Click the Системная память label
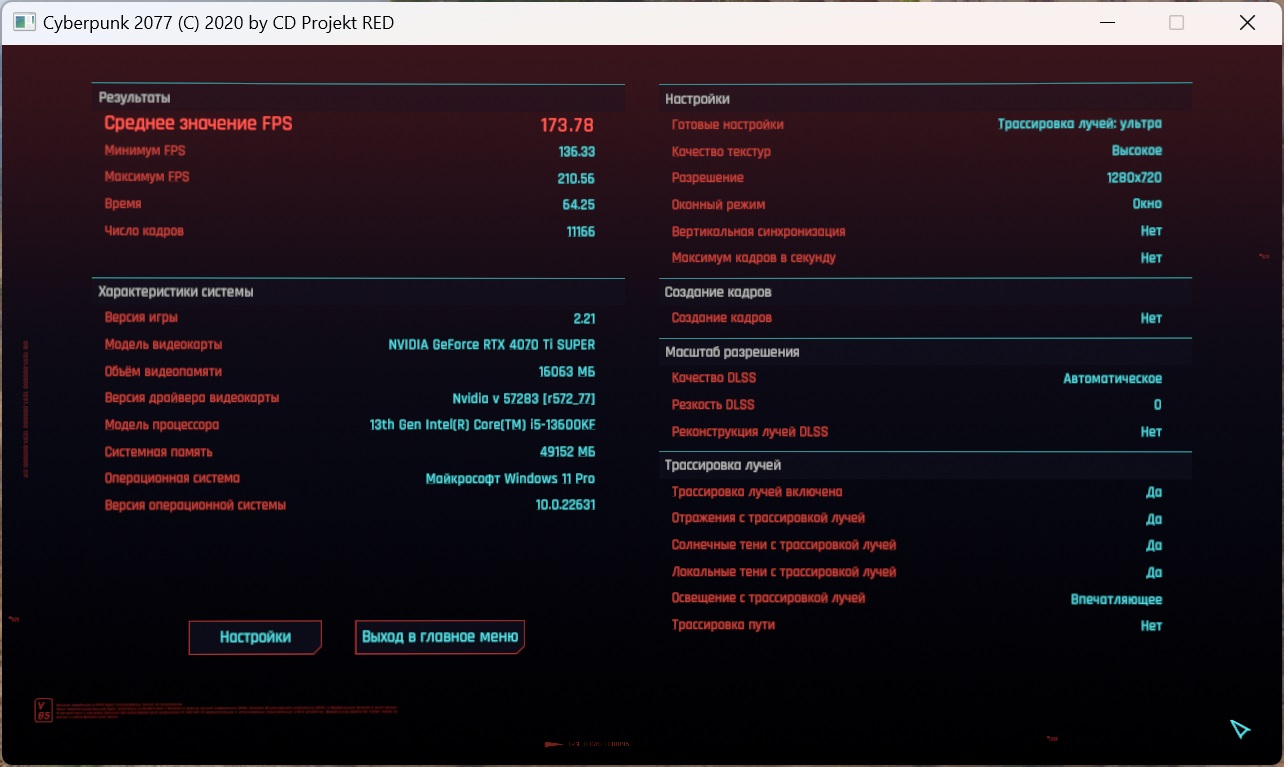 [158, 452]
